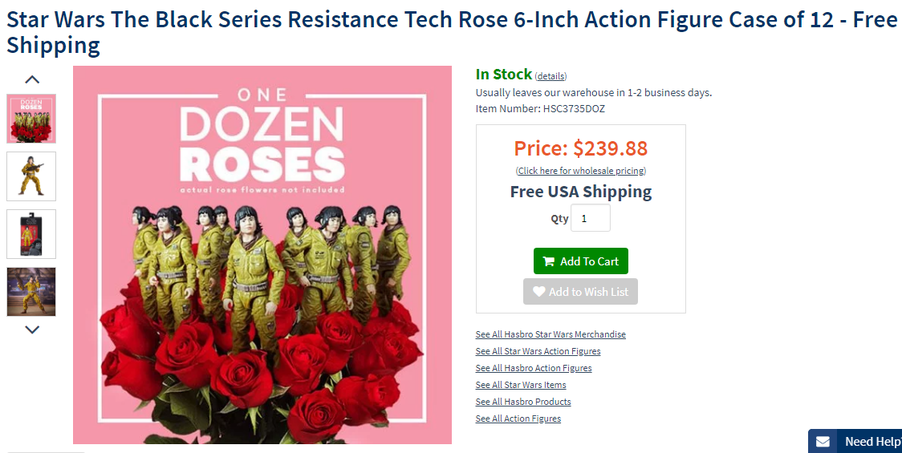Click the up chevron above thumbnails
This screenshot has width=902, height=453.
(32, 79)
